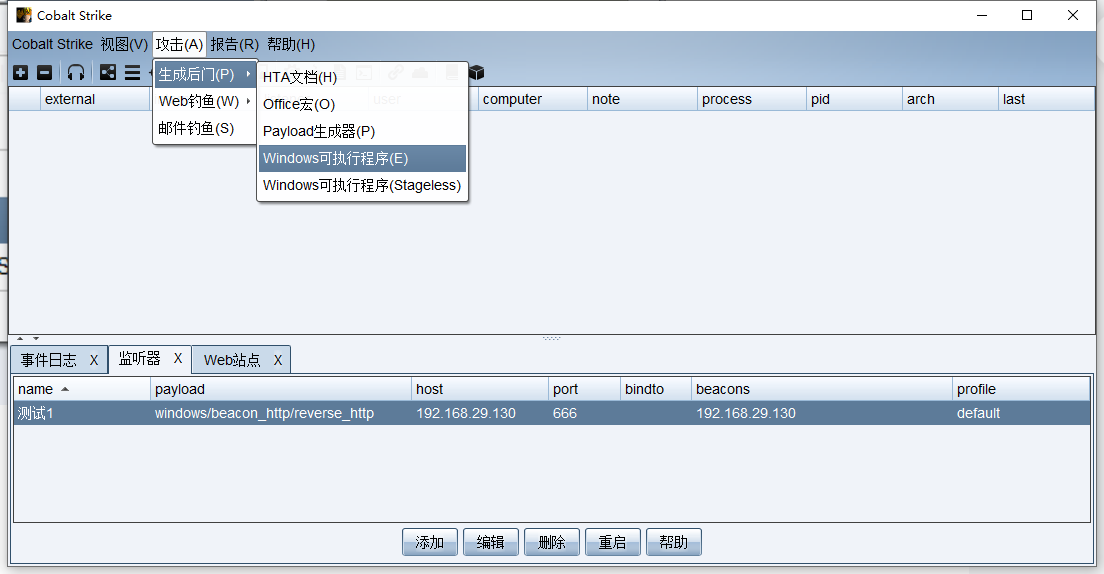Collapse the bottom pane using the split-pane down arrow
The image size is (1104, 574).
coord(36,339)
